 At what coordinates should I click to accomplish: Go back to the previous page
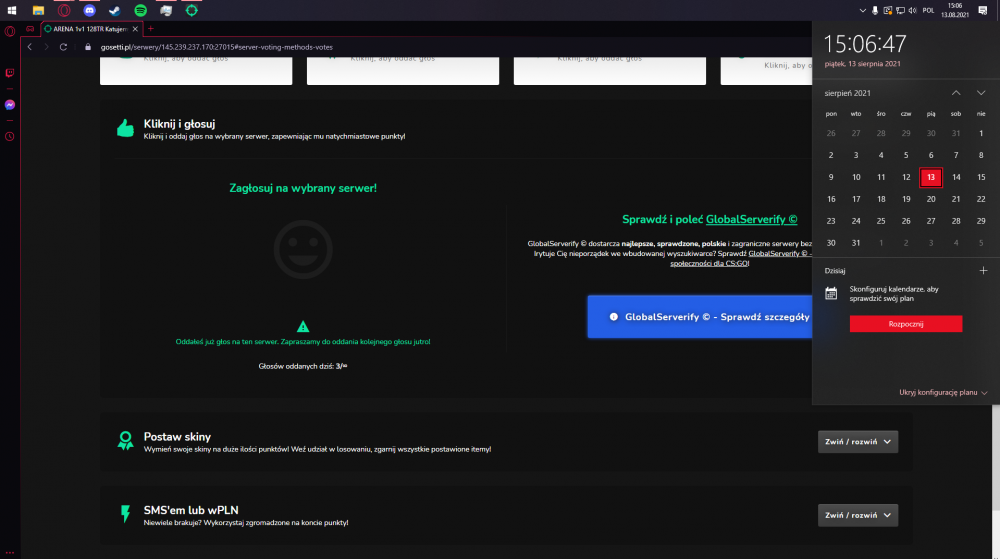pos(29,47)
